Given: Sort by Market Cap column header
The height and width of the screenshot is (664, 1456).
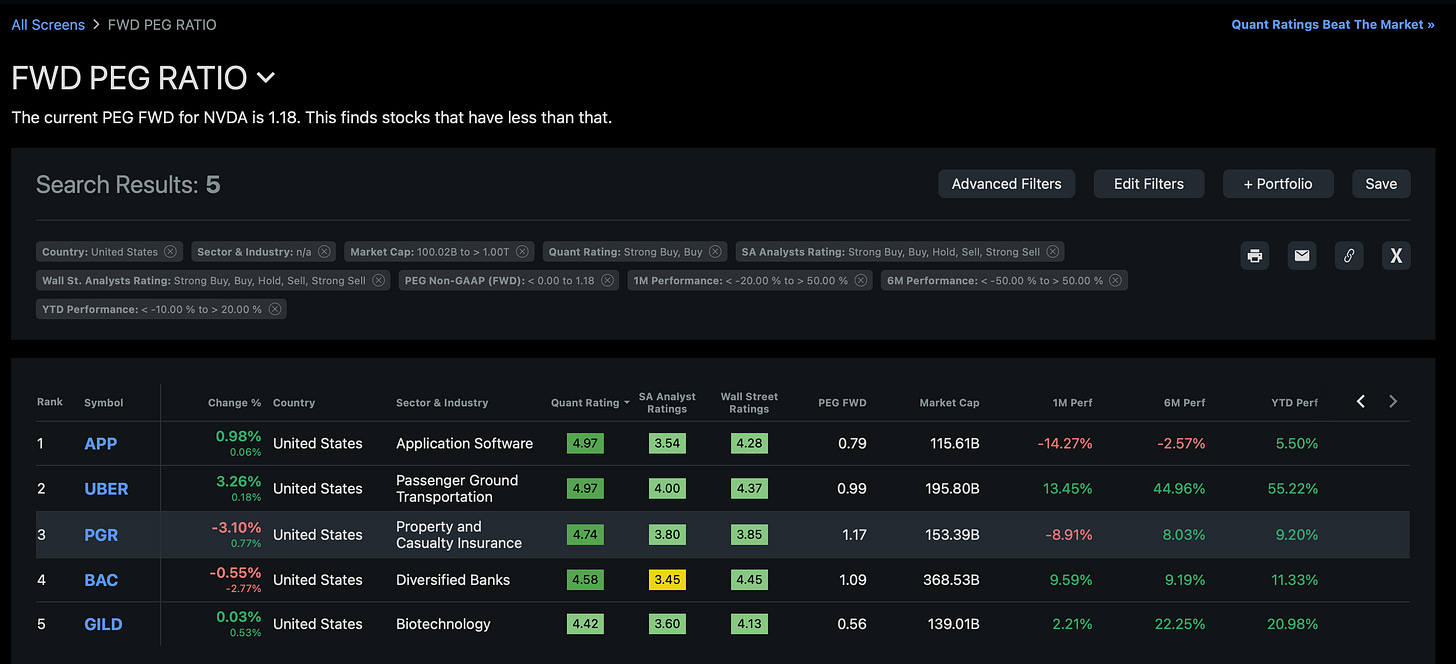Looking at the screenshot, I should [x=949, y=403].
